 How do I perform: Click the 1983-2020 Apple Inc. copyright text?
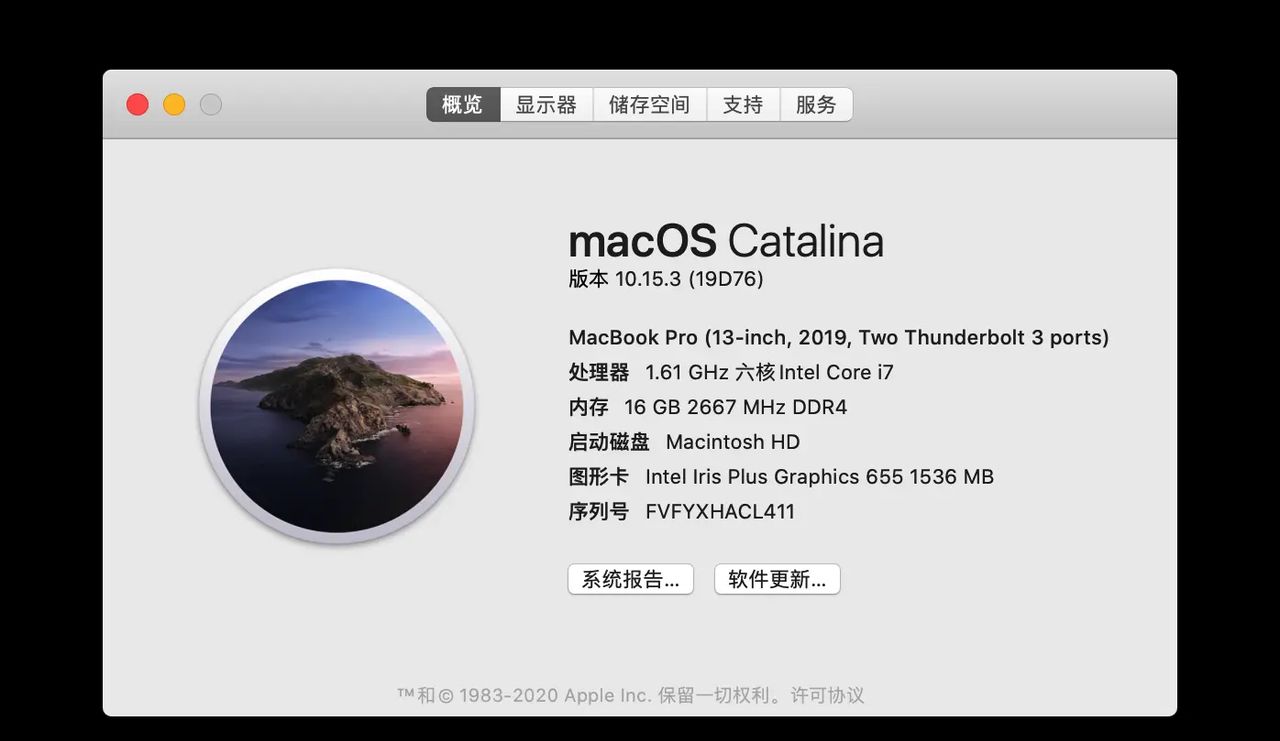click(556, 695)
